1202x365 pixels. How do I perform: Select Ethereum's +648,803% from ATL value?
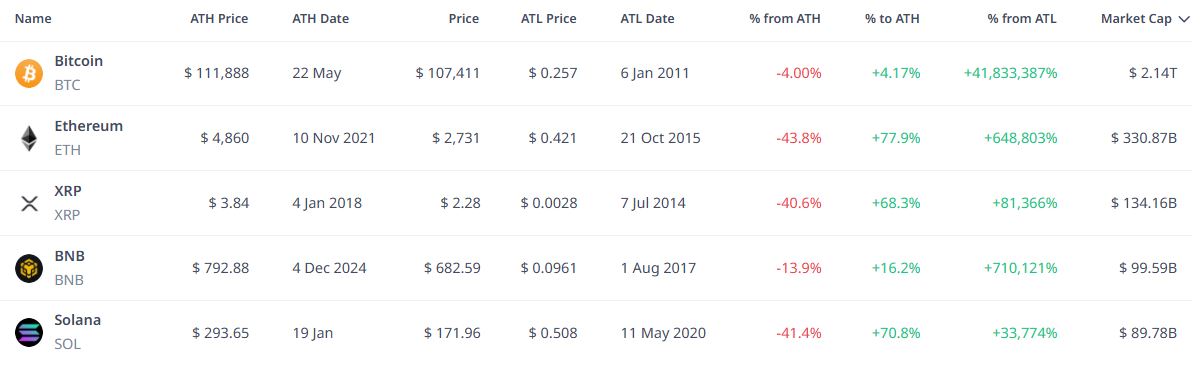click(x=1016, y=138)
